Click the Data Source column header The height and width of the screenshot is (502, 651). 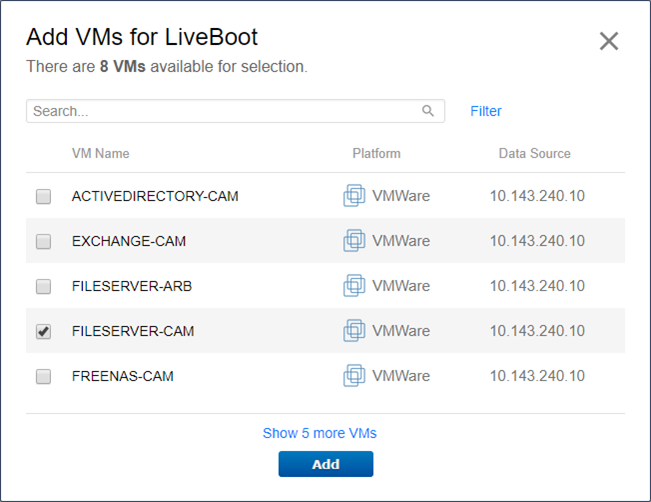point(534,154)
